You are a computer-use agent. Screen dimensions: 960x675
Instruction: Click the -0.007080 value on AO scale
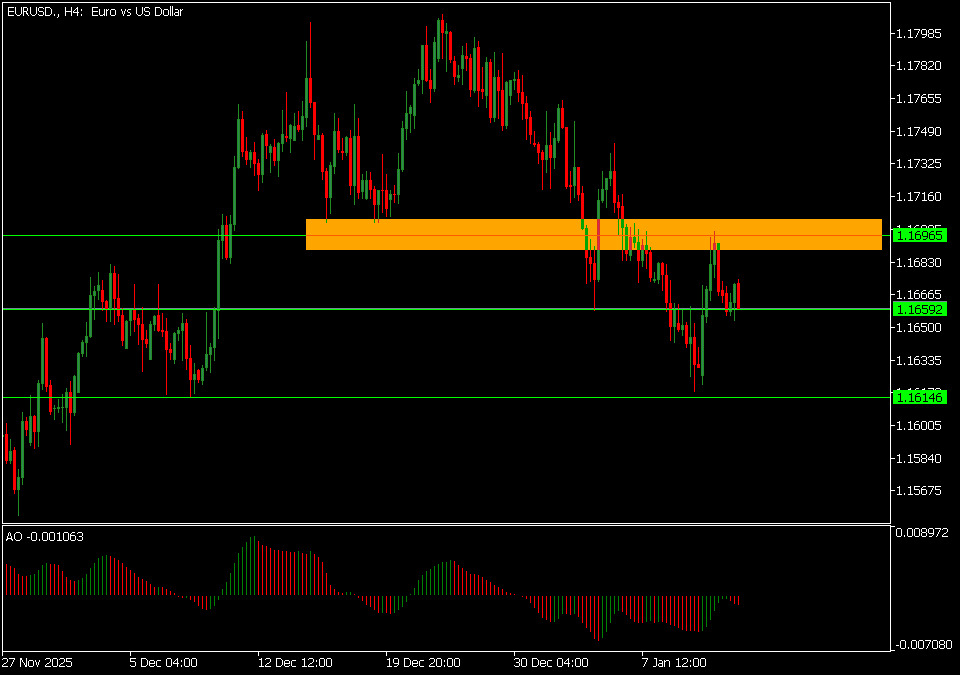[922, 646]
